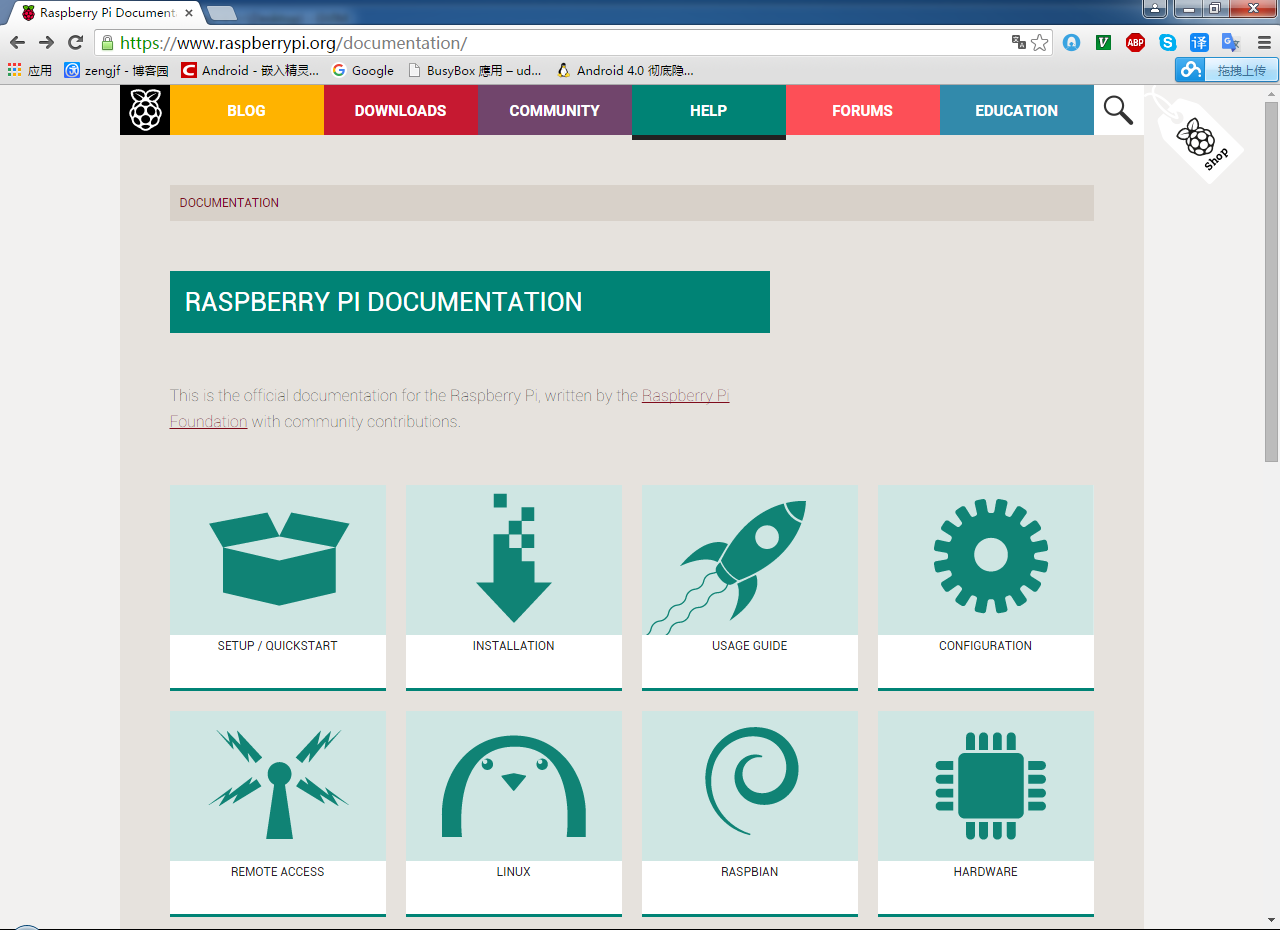Image resolution: width=1280 pixels, height=930 pixels.
Task: Open the 应用 apps bookmark
Action: click(29, 70)
